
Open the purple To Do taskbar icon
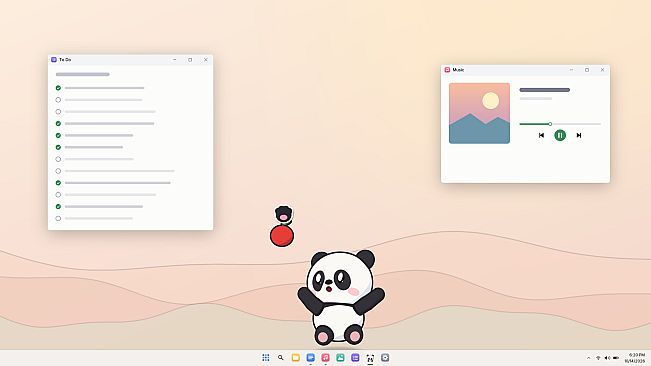coord(355,358)
